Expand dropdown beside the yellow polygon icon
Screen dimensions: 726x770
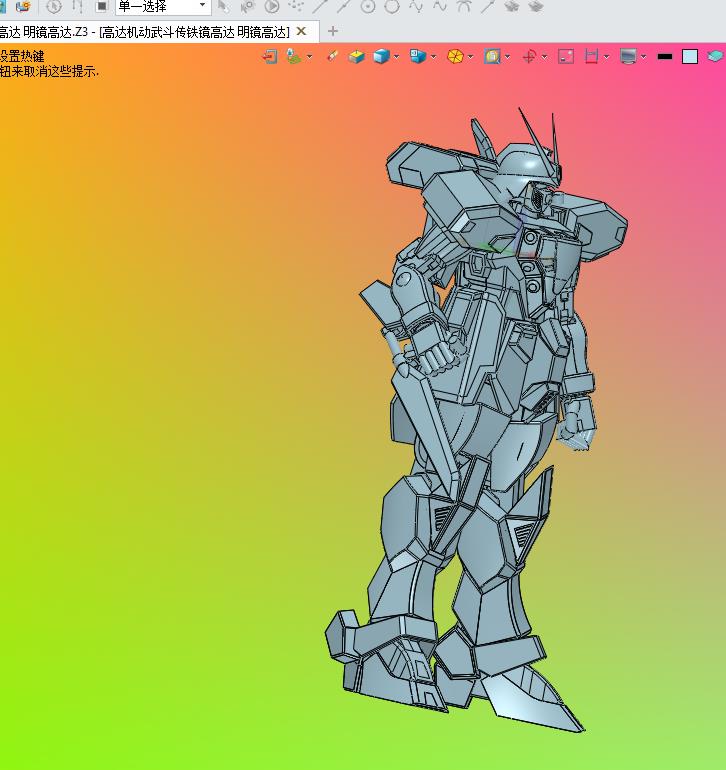tap(471, 57)
